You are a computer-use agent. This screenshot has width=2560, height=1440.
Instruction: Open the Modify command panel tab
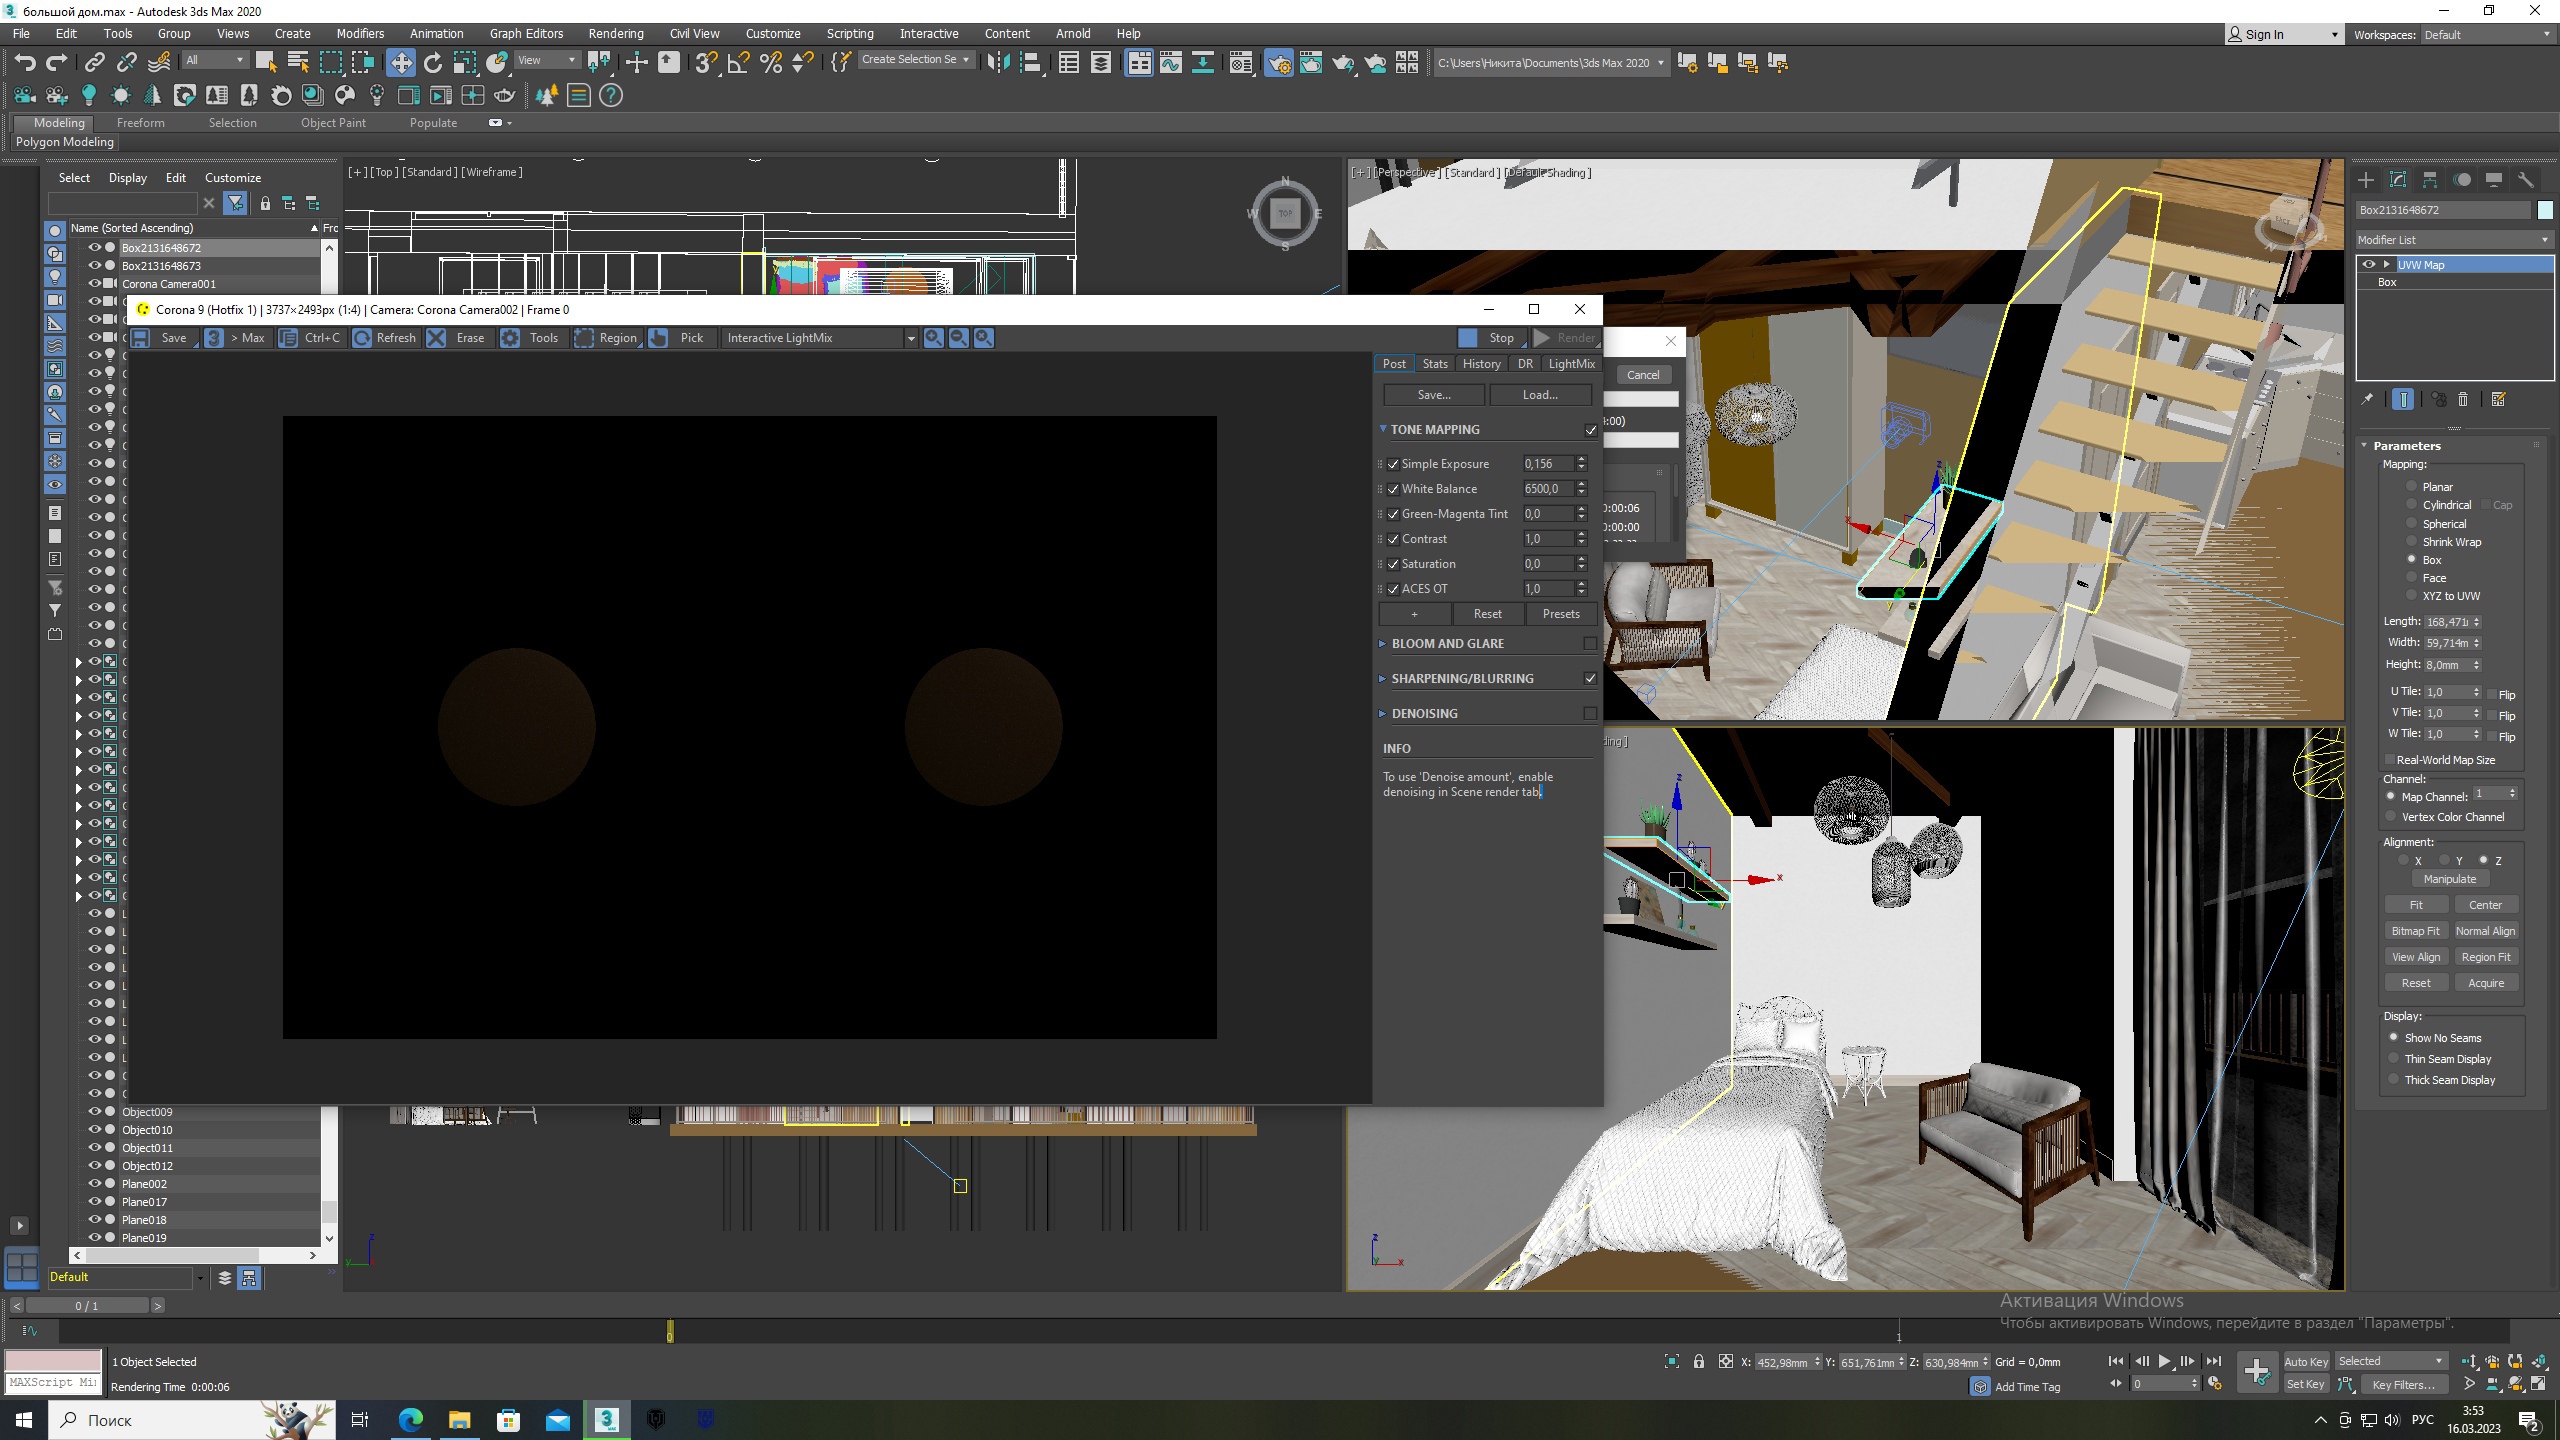pyautogui.click(x=2398, y=180)
